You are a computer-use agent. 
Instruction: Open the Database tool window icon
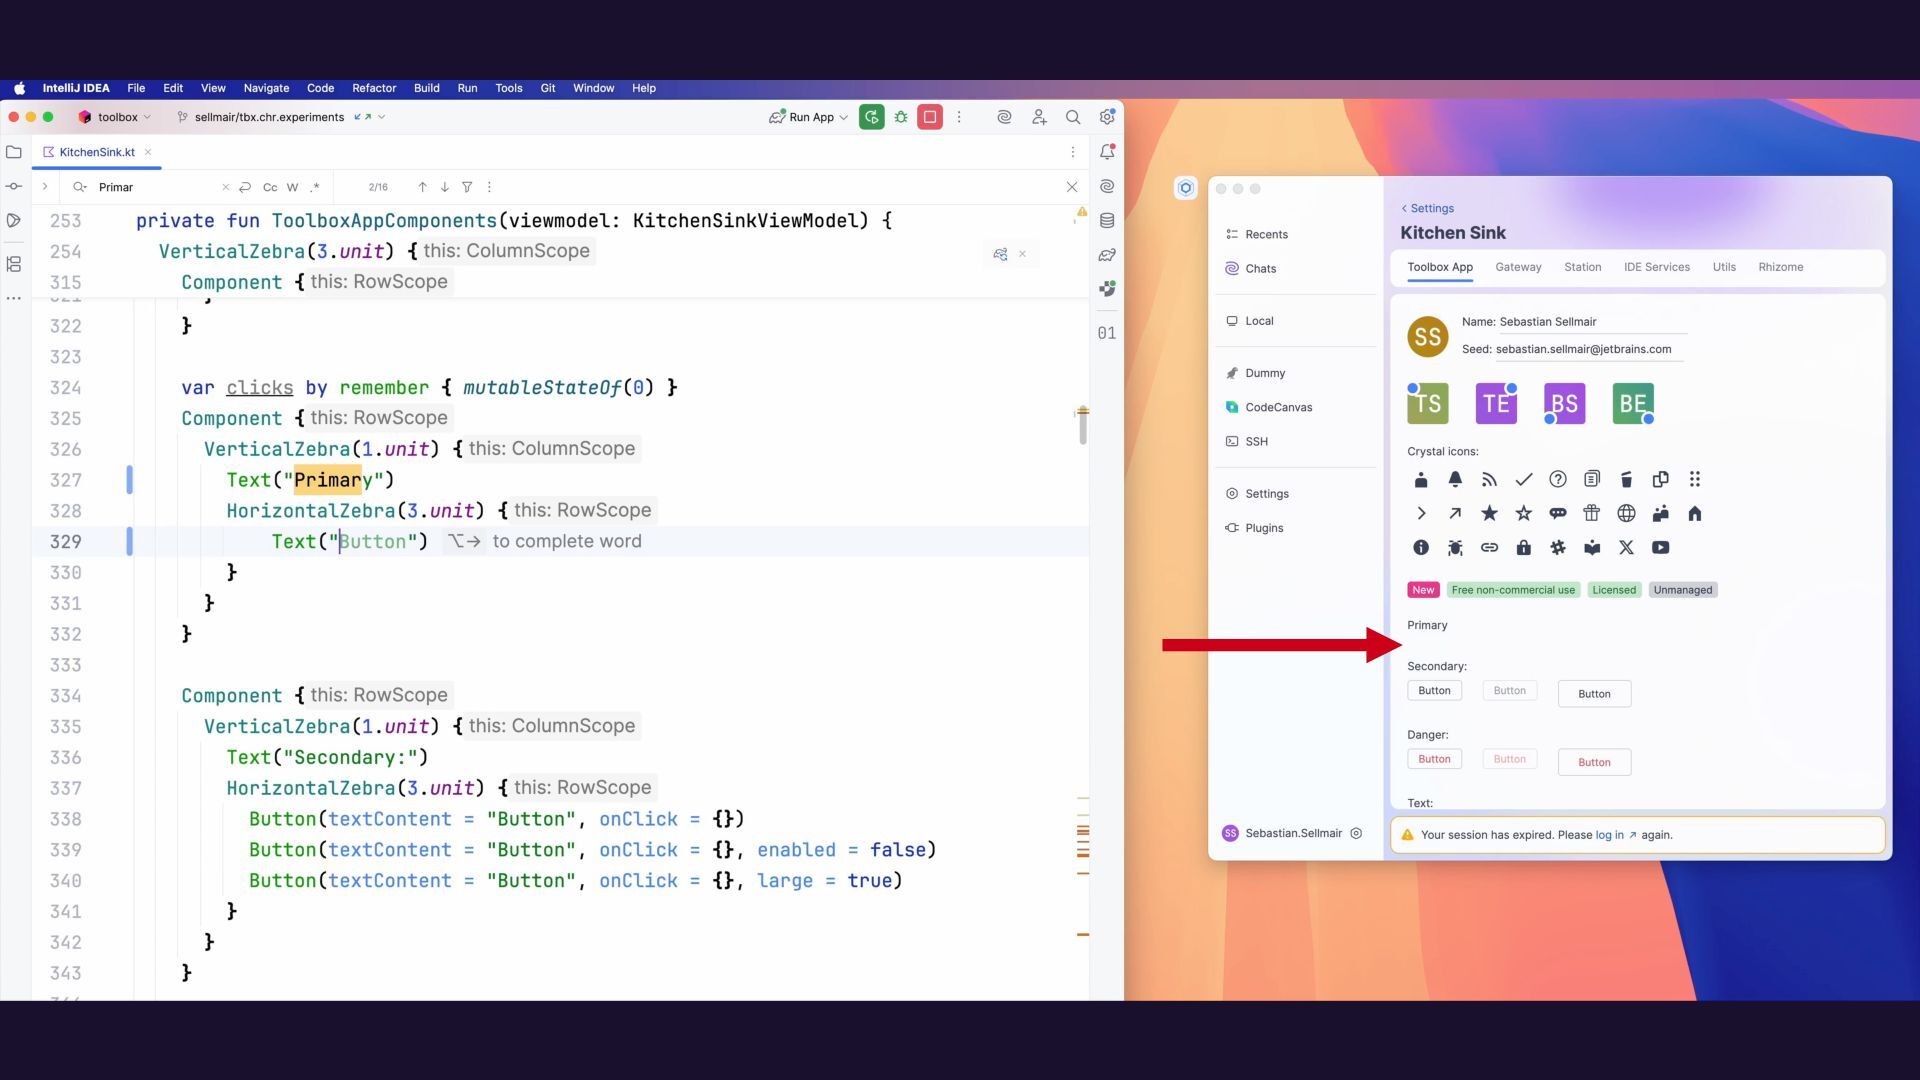[x=1107, y=221]
